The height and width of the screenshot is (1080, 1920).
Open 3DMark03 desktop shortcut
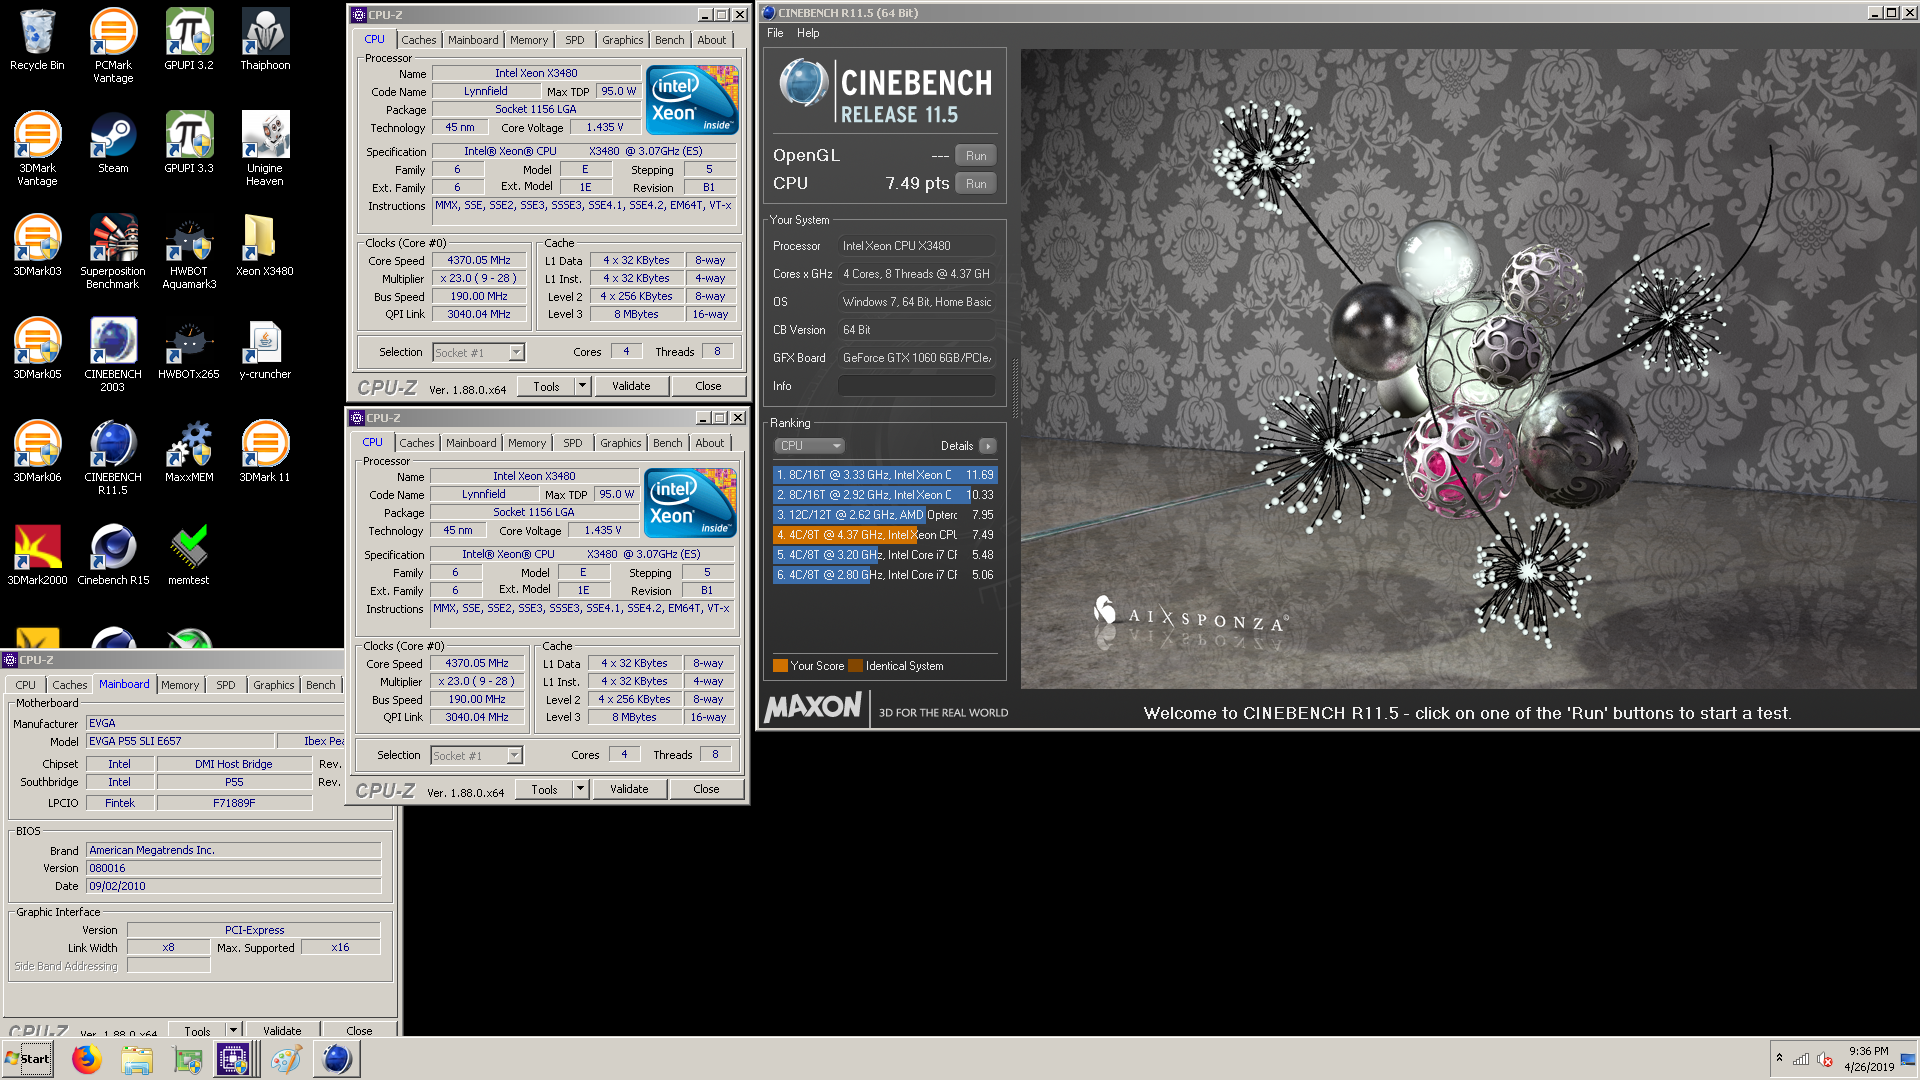37,246
